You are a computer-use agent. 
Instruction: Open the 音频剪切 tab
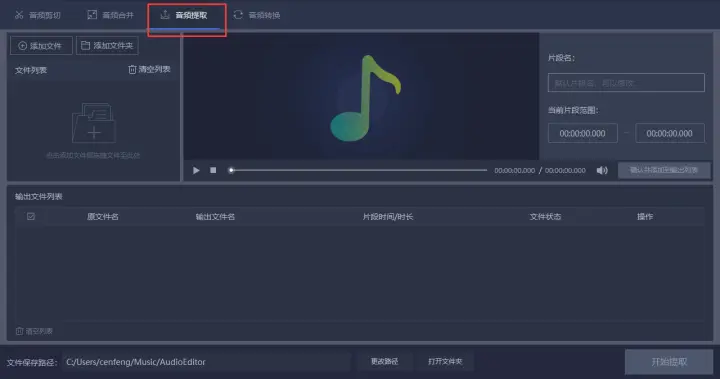point(38,15)
